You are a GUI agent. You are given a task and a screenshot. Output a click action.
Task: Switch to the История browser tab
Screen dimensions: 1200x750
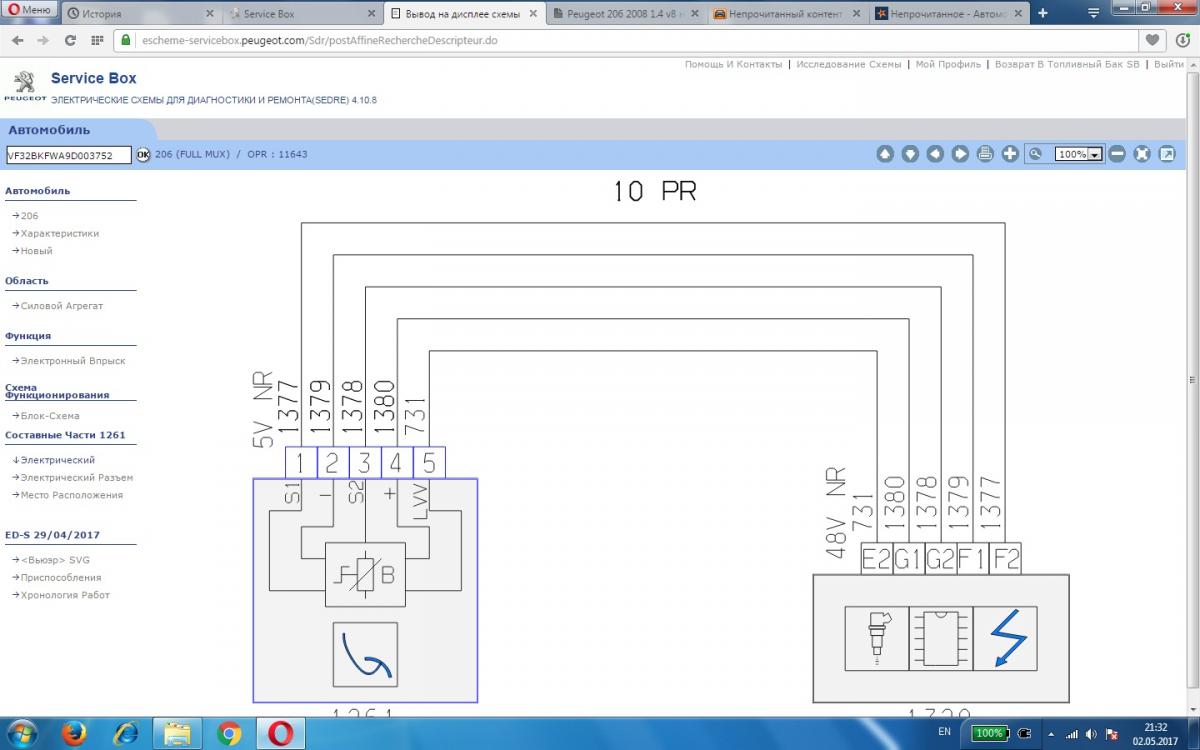click(139, 14)
